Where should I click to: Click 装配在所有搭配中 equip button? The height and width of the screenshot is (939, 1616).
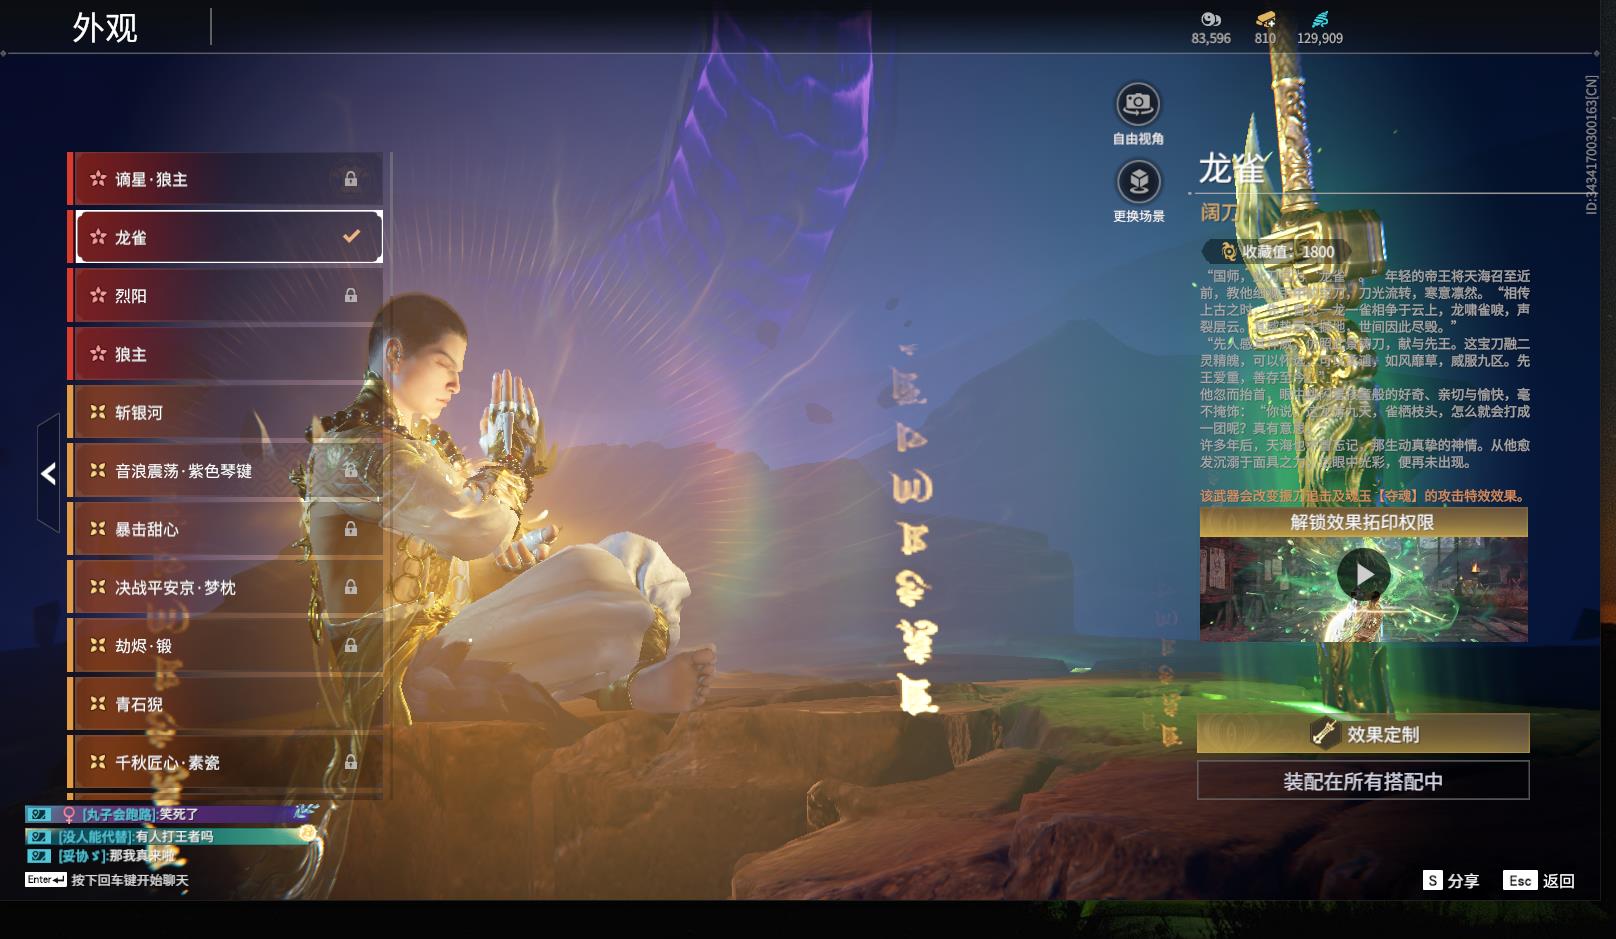(1363, 781)
